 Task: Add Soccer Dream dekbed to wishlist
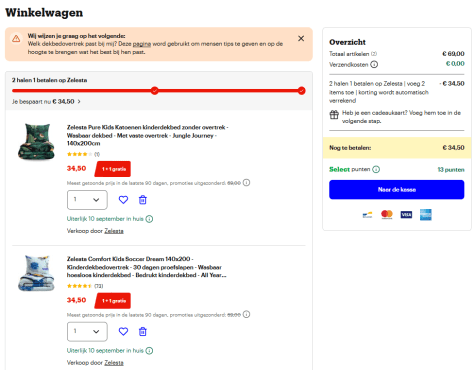(x=123, y=332)
